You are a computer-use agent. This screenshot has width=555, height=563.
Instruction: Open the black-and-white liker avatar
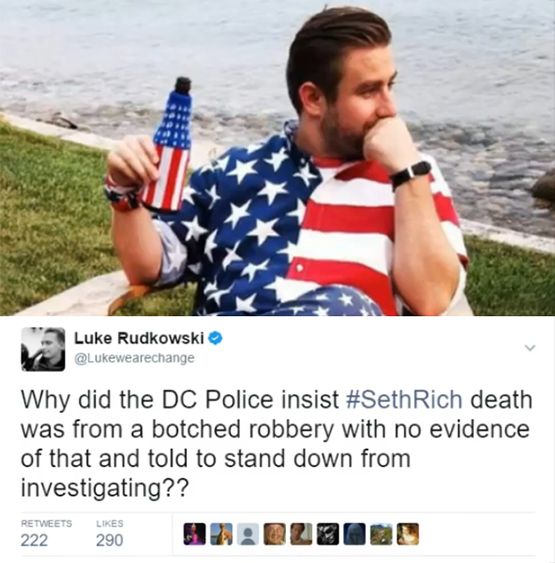click(328, 534)
